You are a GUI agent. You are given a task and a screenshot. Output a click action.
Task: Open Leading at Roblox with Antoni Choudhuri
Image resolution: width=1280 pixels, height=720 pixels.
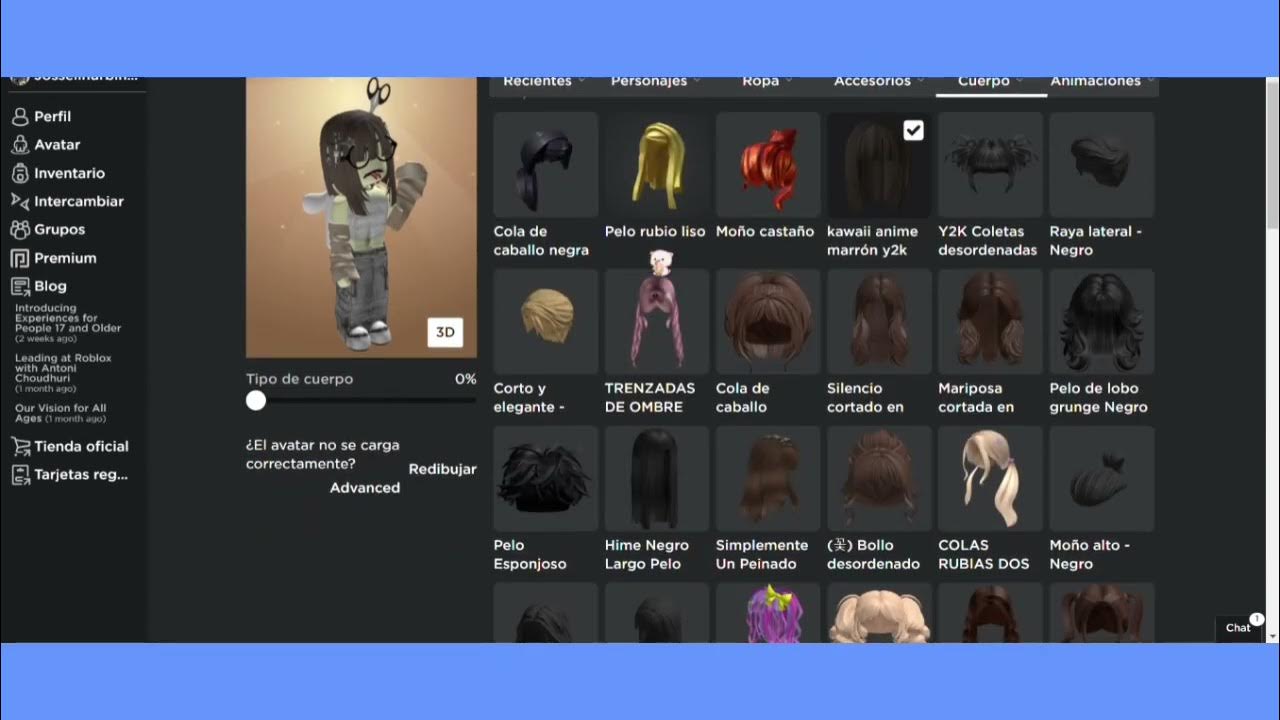click(63, 372)
